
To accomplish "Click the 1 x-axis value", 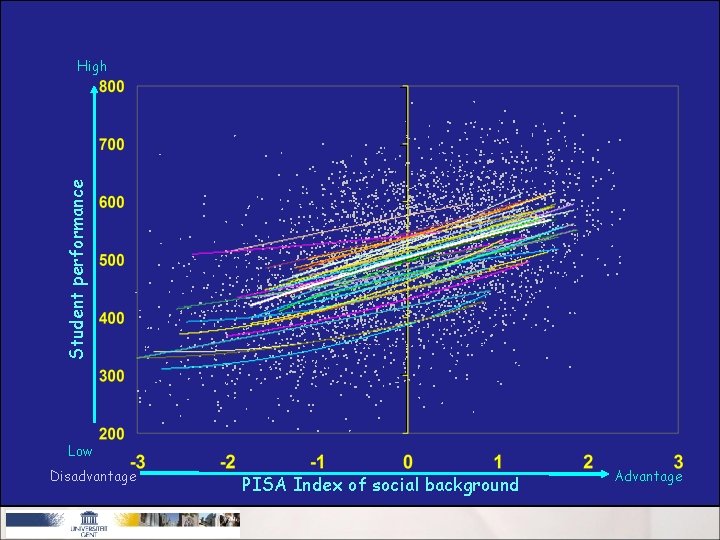I will 498,462.
